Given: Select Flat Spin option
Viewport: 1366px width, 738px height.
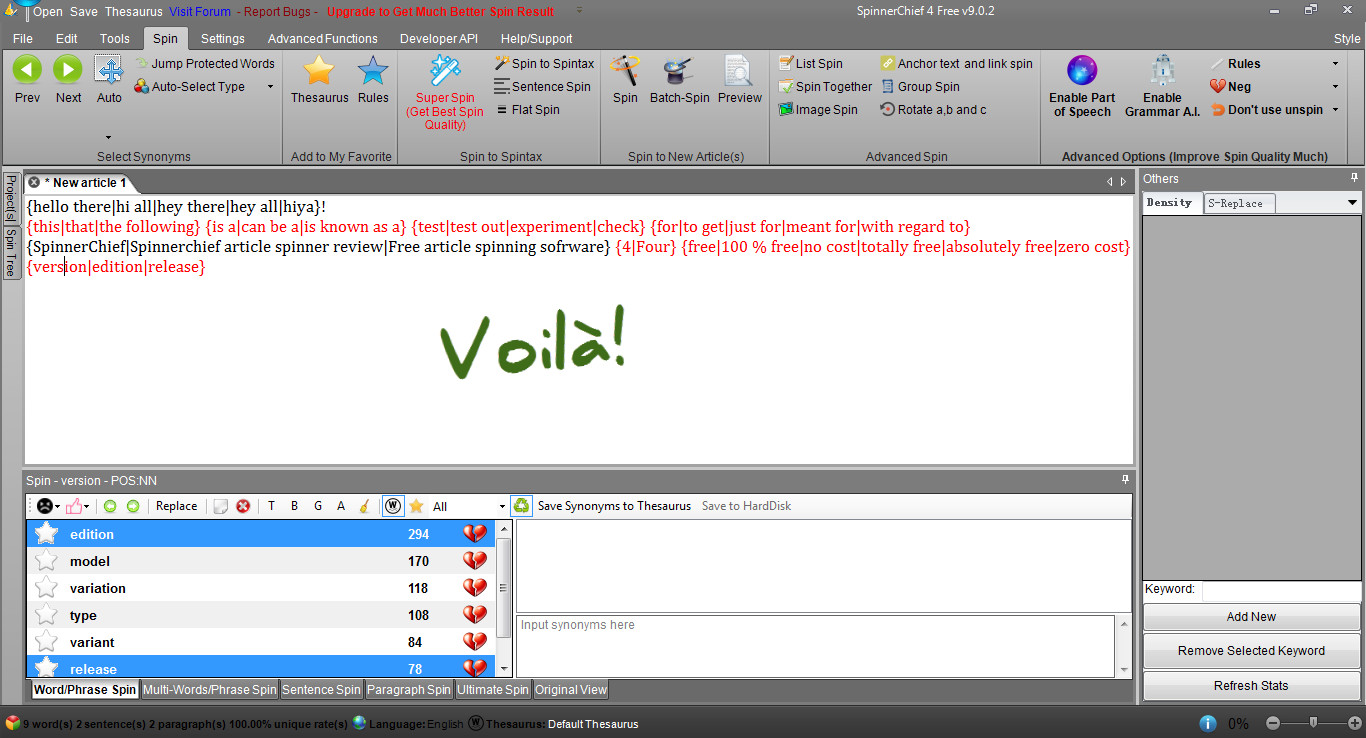Looking at the screenshot, I should pos(526,110).
